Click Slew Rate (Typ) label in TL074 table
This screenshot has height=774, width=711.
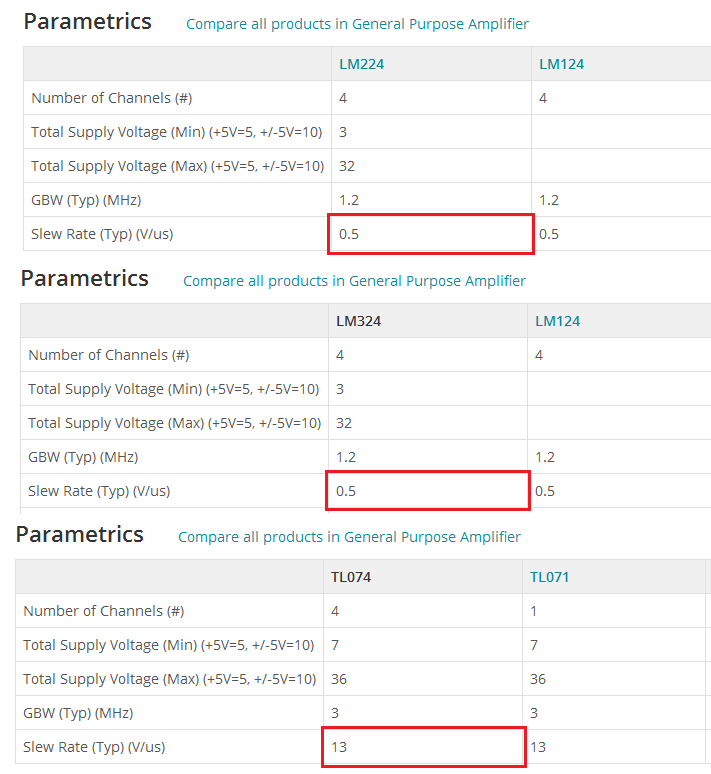coord(94,747)
